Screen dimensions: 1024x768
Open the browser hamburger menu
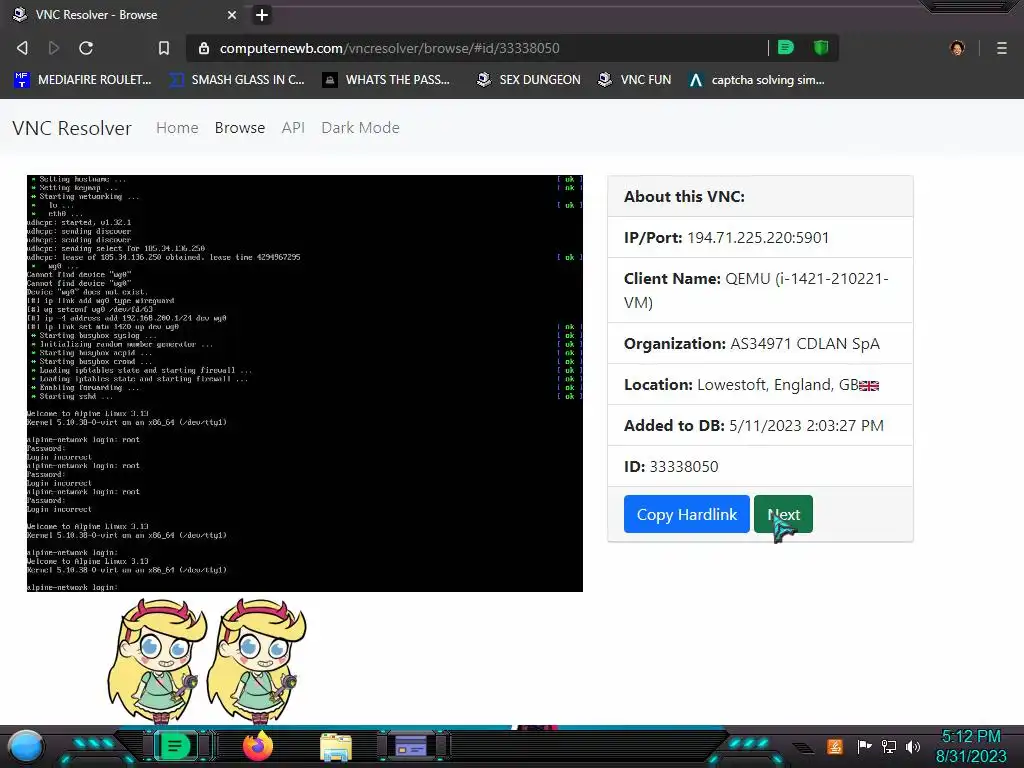pyautogui.click(x=1002, y=48)
